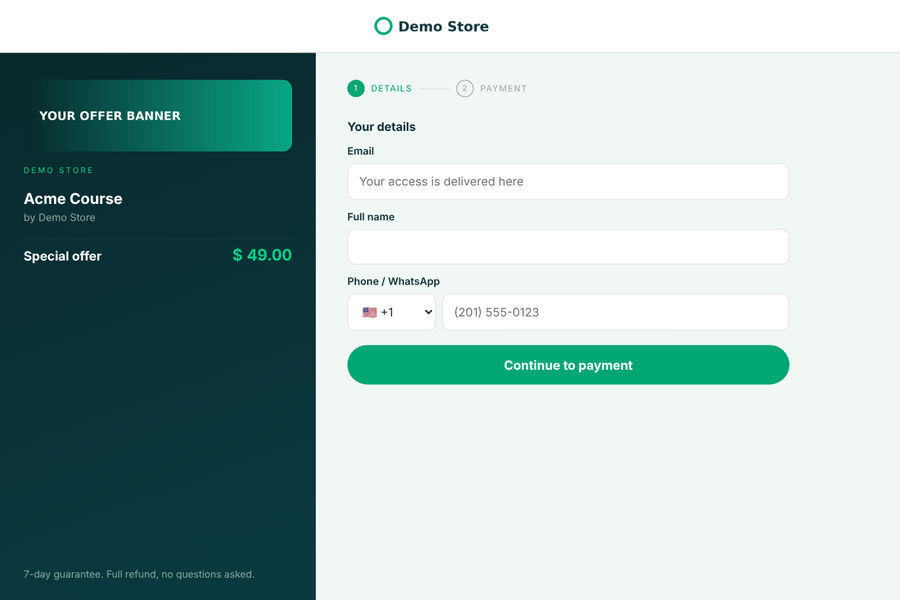Open the +1 country code dropdown
This screenshot has height=600, width=900.
(x=391, y=312)
